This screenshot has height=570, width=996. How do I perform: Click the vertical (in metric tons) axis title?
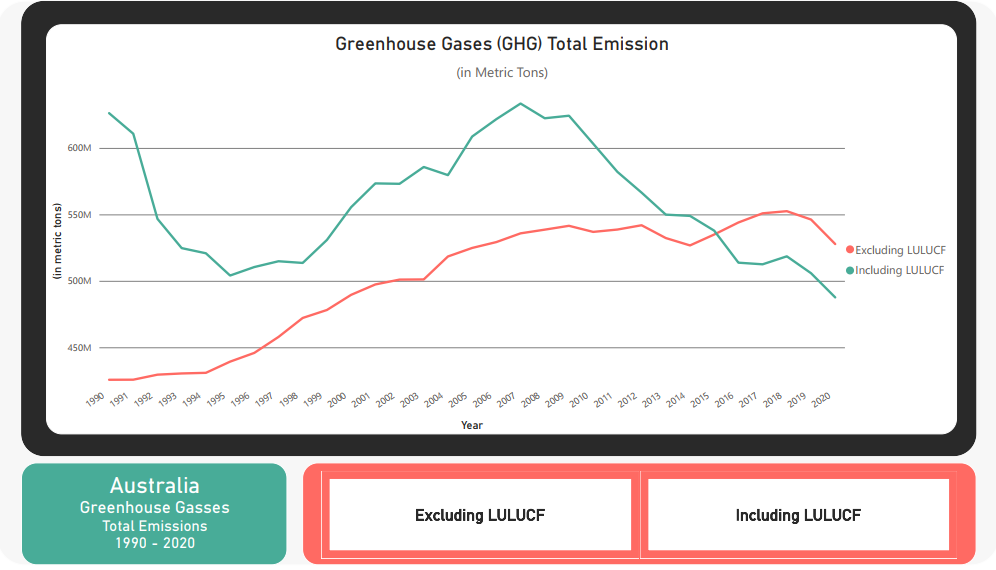[58, 241]
